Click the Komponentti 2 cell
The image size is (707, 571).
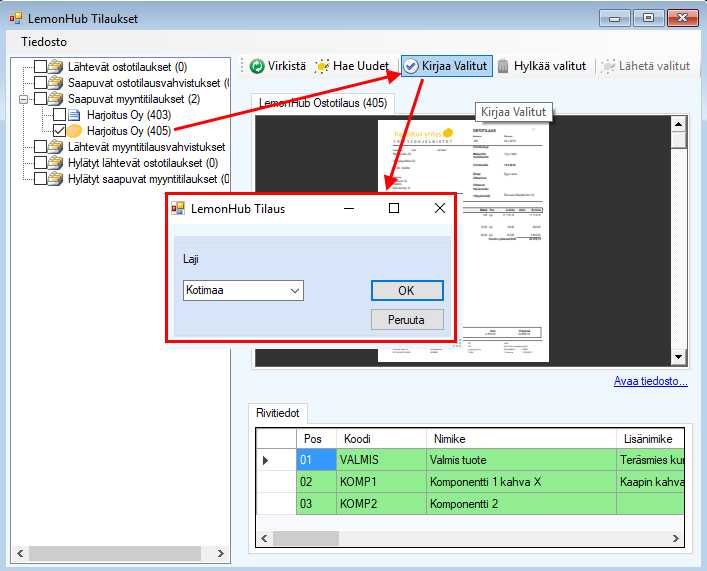(x=521, y=504)
